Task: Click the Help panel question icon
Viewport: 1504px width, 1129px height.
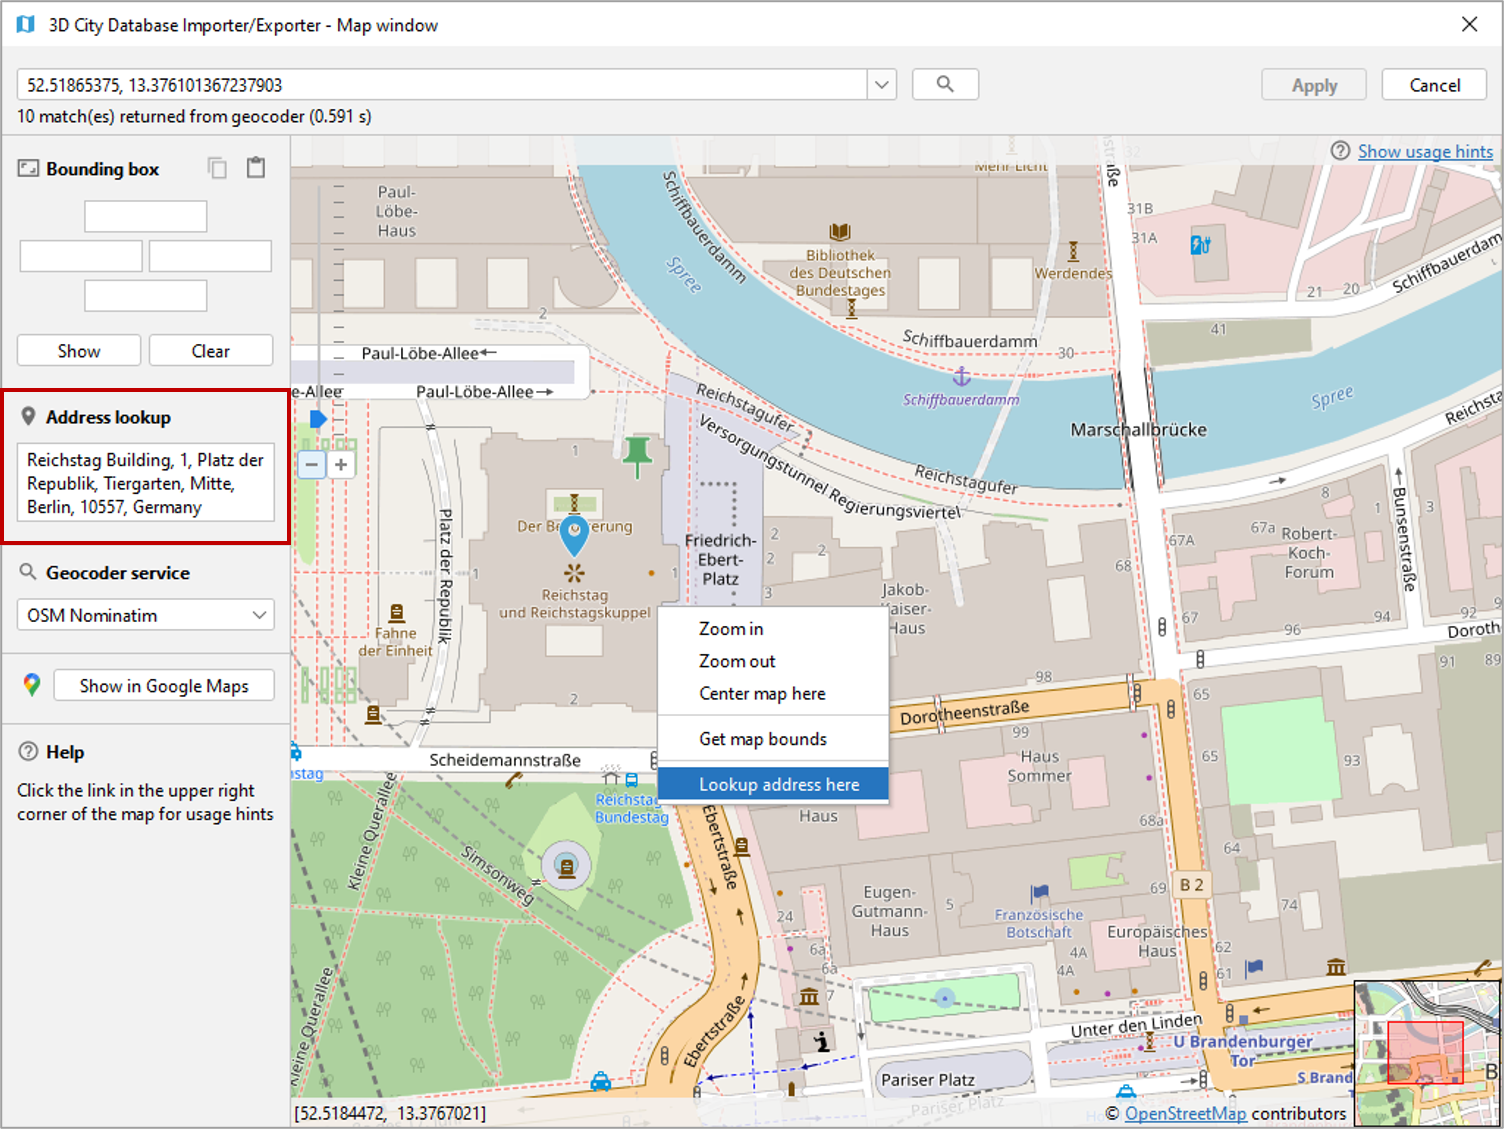Action: pos(29,751)
